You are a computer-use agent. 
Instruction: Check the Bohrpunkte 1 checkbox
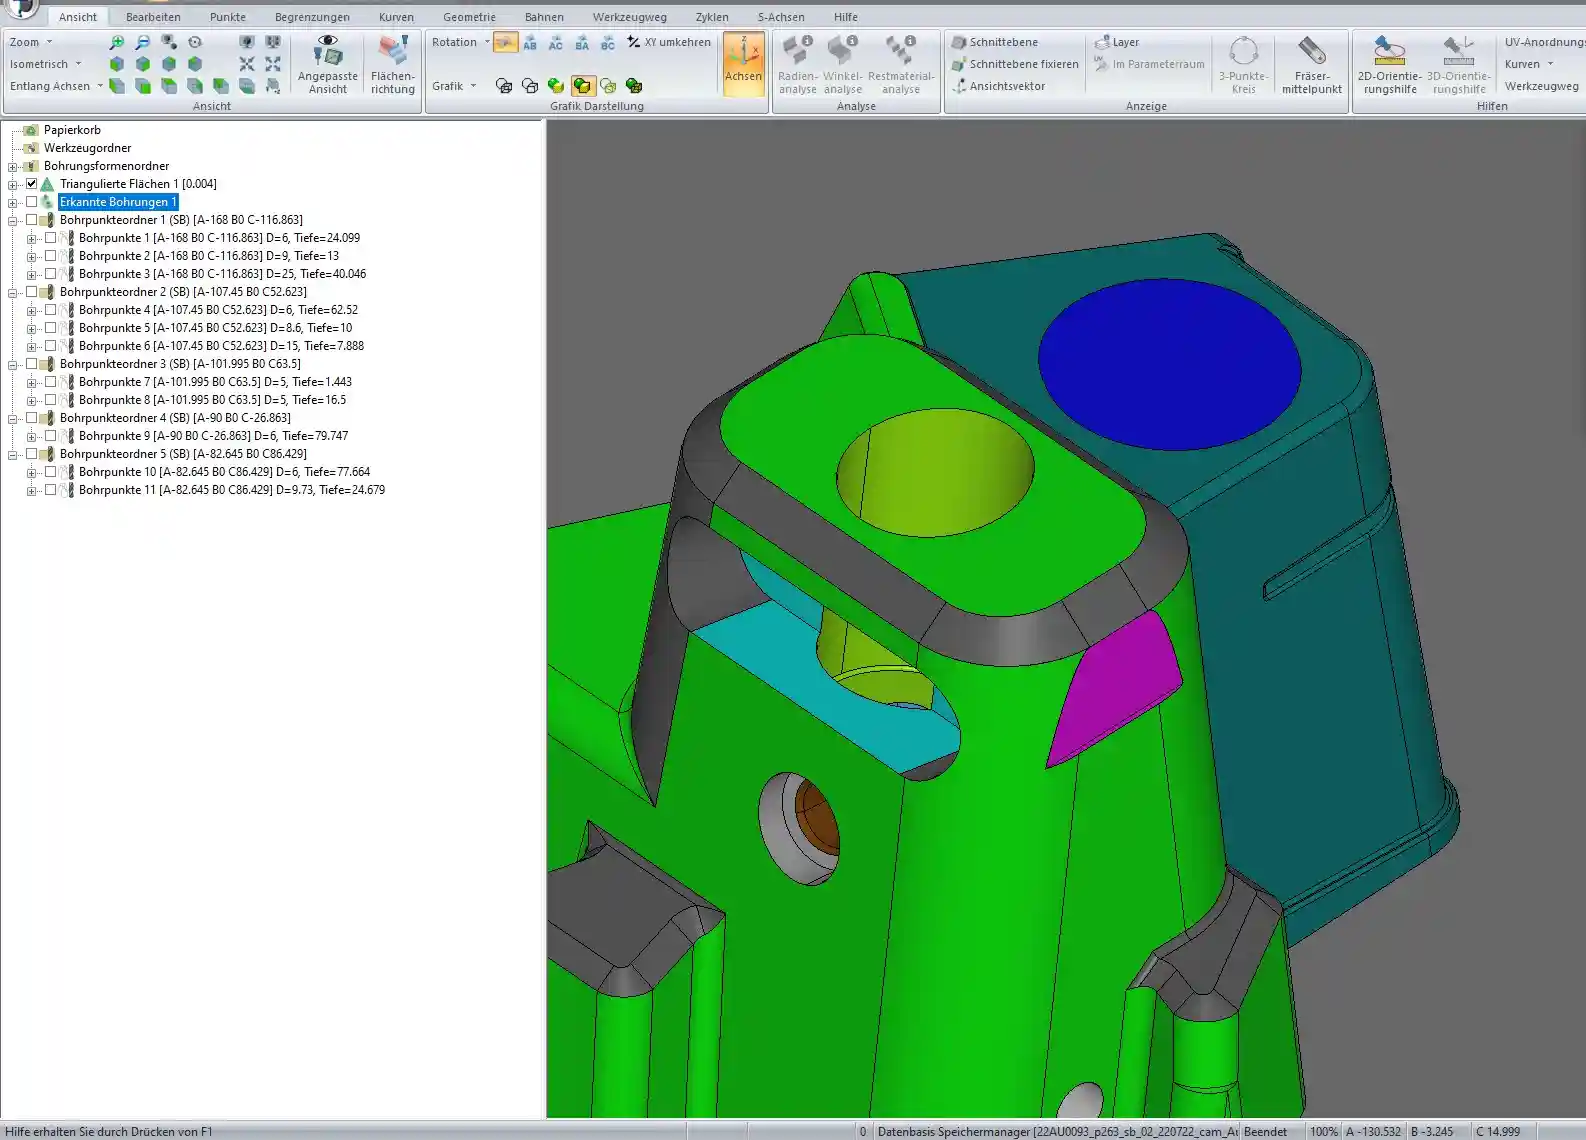pyautogui.click(x=51, y=238)
